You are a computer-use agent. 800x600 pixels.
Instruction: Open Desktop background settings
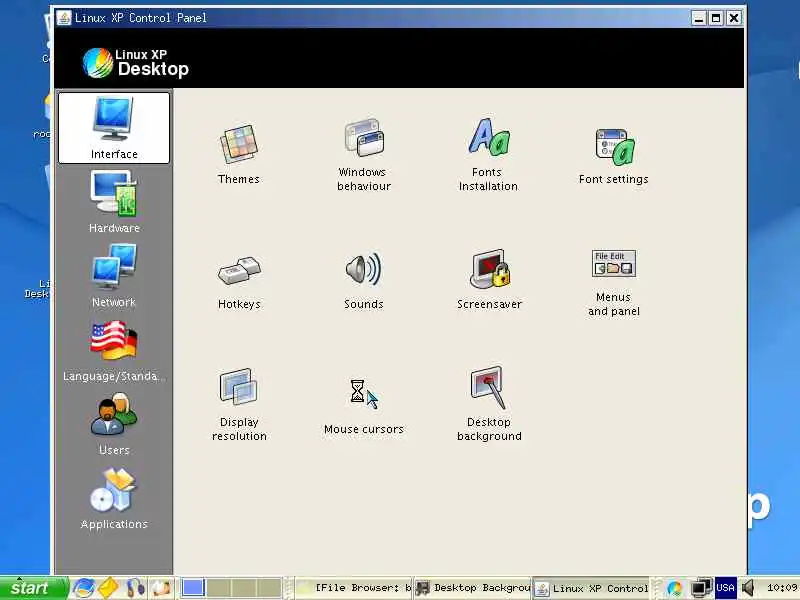point(489,404)
